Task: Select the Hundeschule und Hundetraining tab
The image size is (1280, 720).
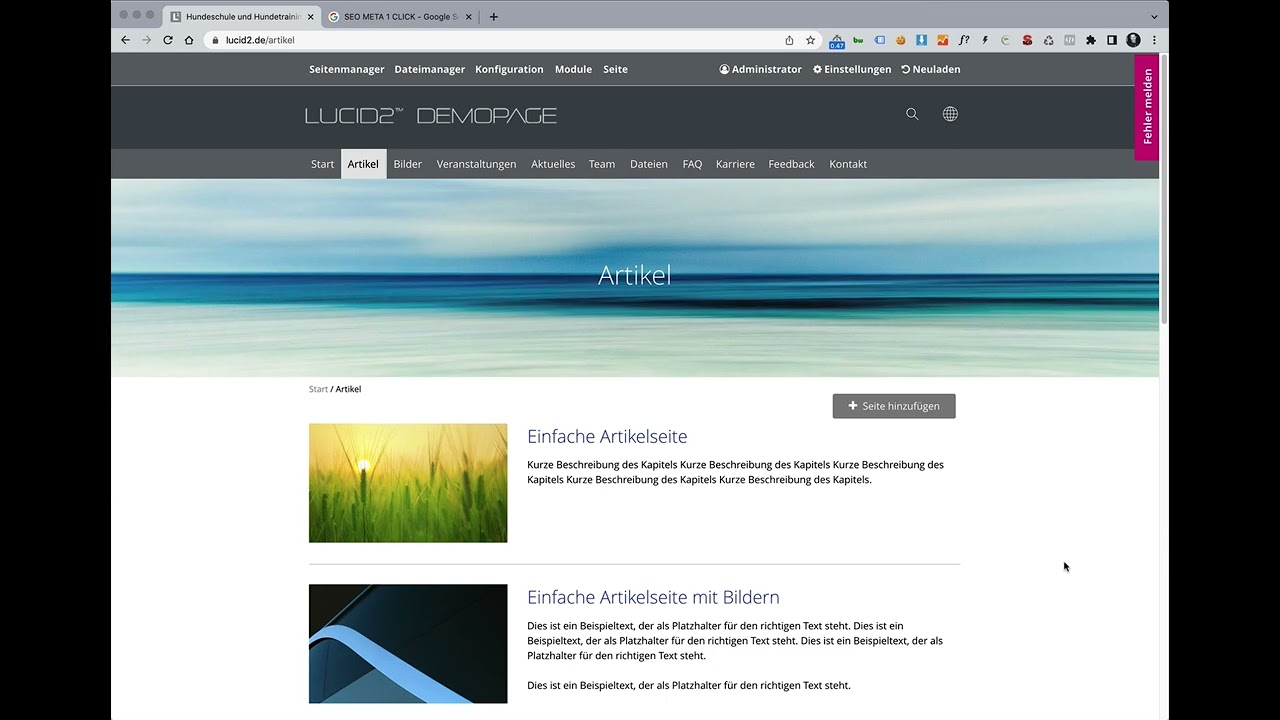Action: coord(241,17)
